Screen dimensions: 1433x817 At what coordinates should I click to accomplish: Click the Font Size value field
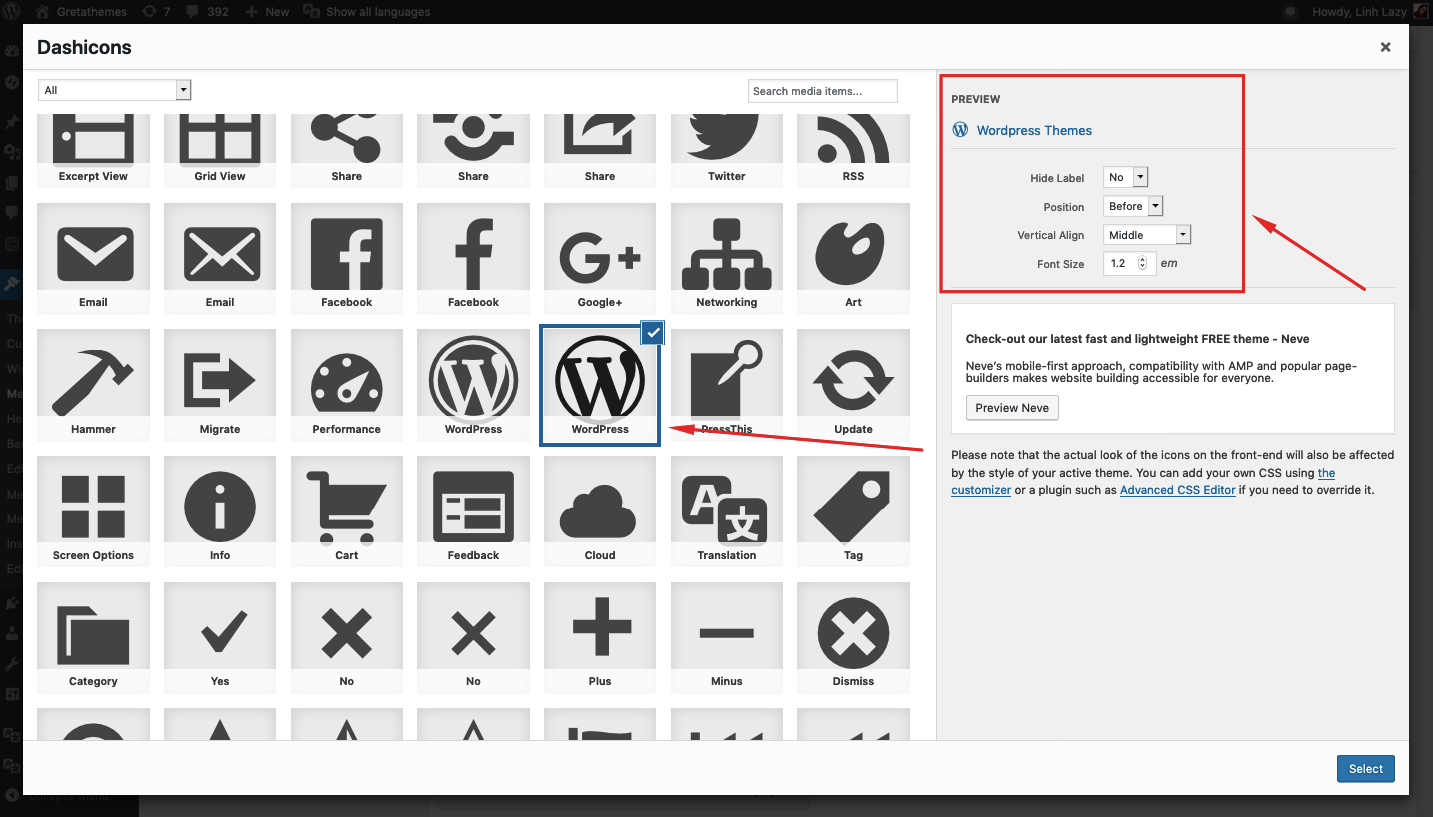[x=1130, y=264]
